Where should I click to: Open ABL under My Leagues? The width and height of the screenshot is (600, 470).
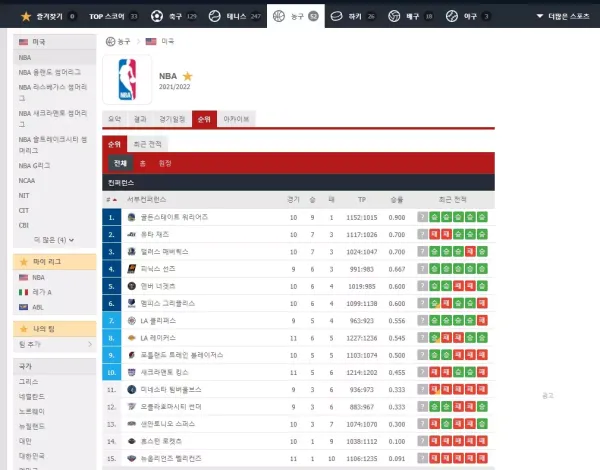pos(38,307)
